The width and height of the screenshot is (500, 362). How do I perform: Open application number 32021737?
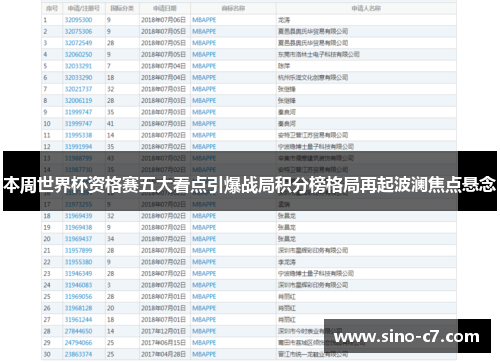(x=78, y=89)
